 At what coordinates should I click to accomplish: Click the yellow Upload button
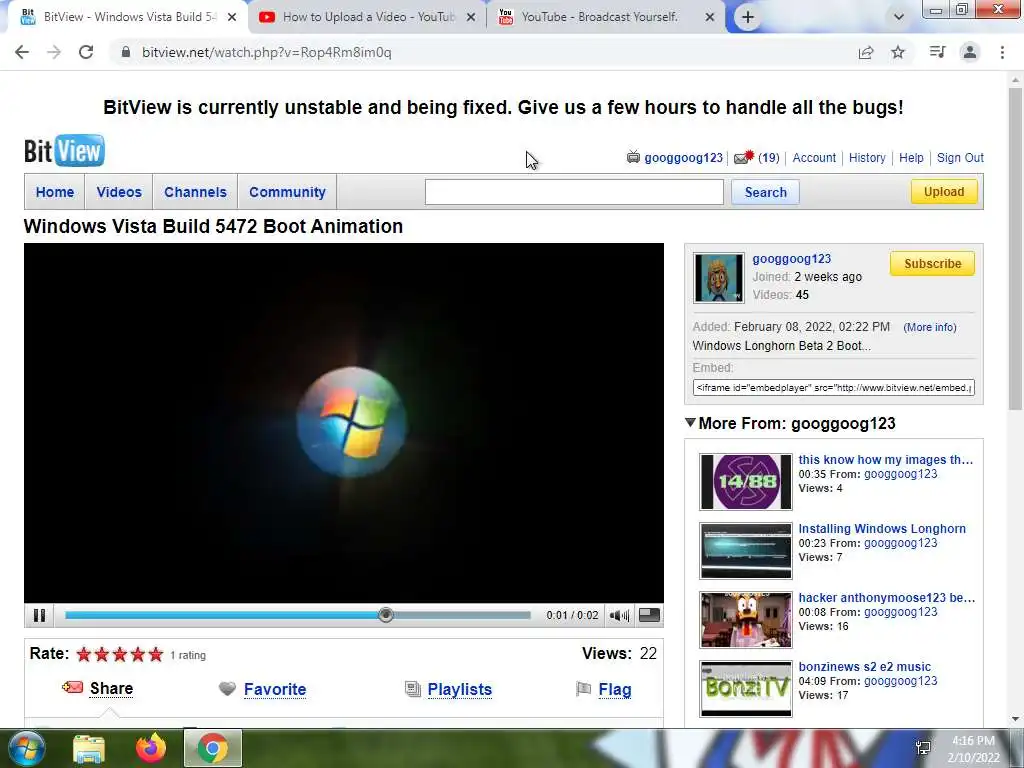[x=944, y=191]
